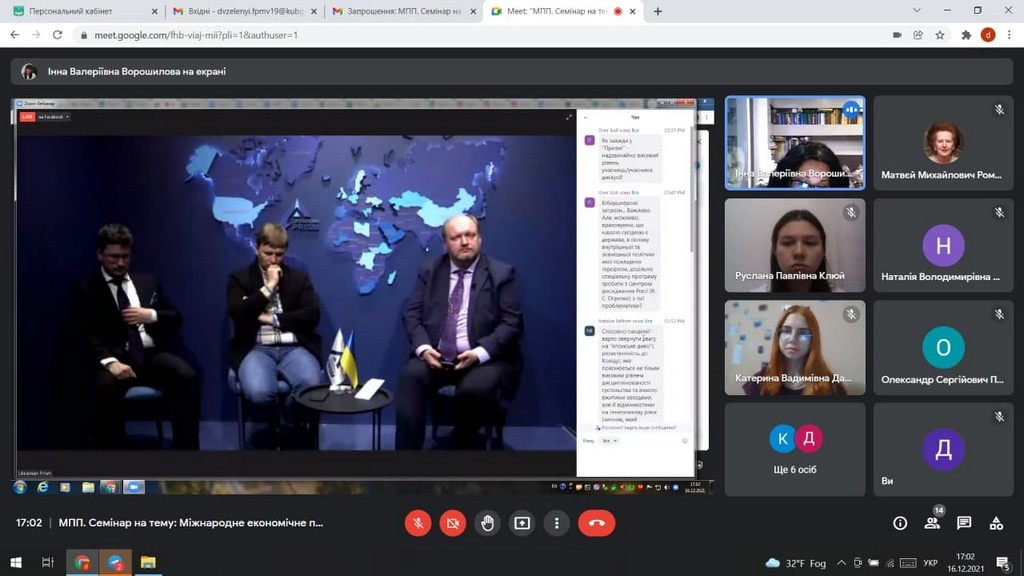The height and width of the screenshot is (576, 1024).
Task: Open the meeting details info panel
Action: pos(900,523)
